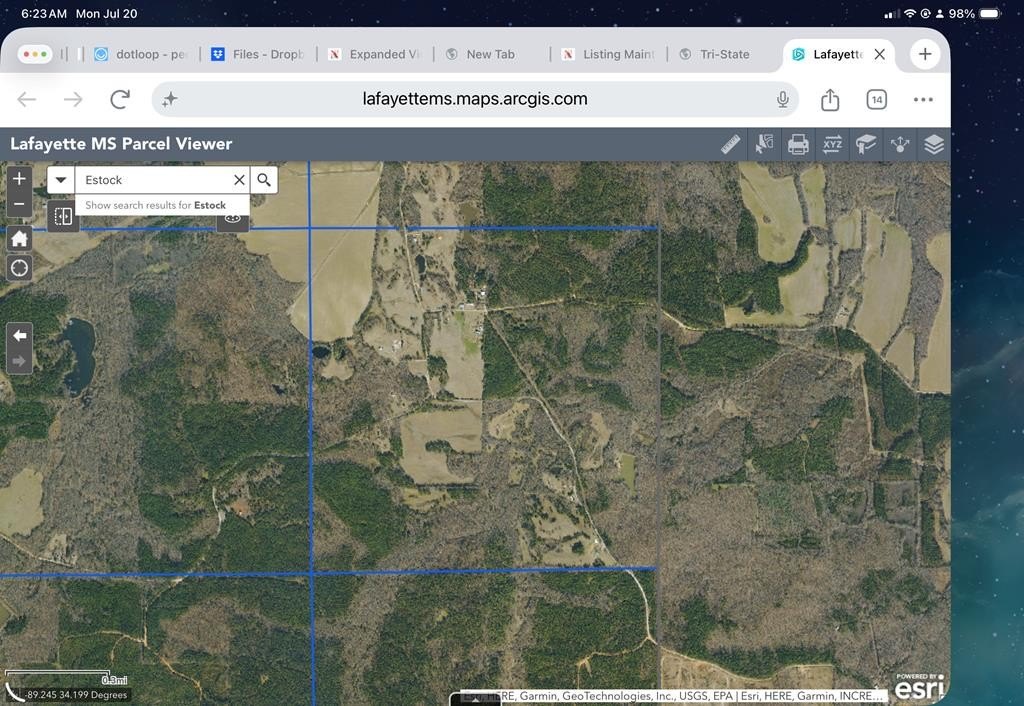Find my location on map
The image size is (1024, 706).
tap(20, 268)
